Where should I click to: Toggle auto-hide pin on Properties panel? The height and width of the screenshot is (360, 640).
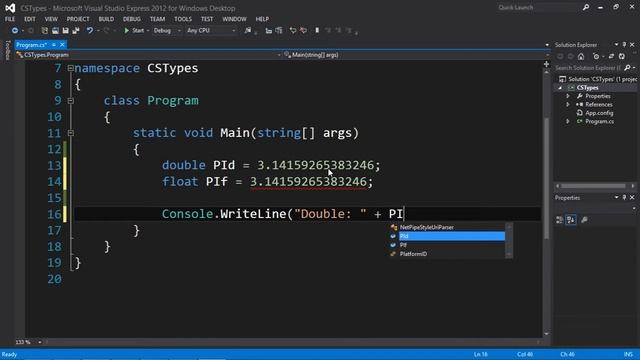pyautogui.click(x=624, y=198)
